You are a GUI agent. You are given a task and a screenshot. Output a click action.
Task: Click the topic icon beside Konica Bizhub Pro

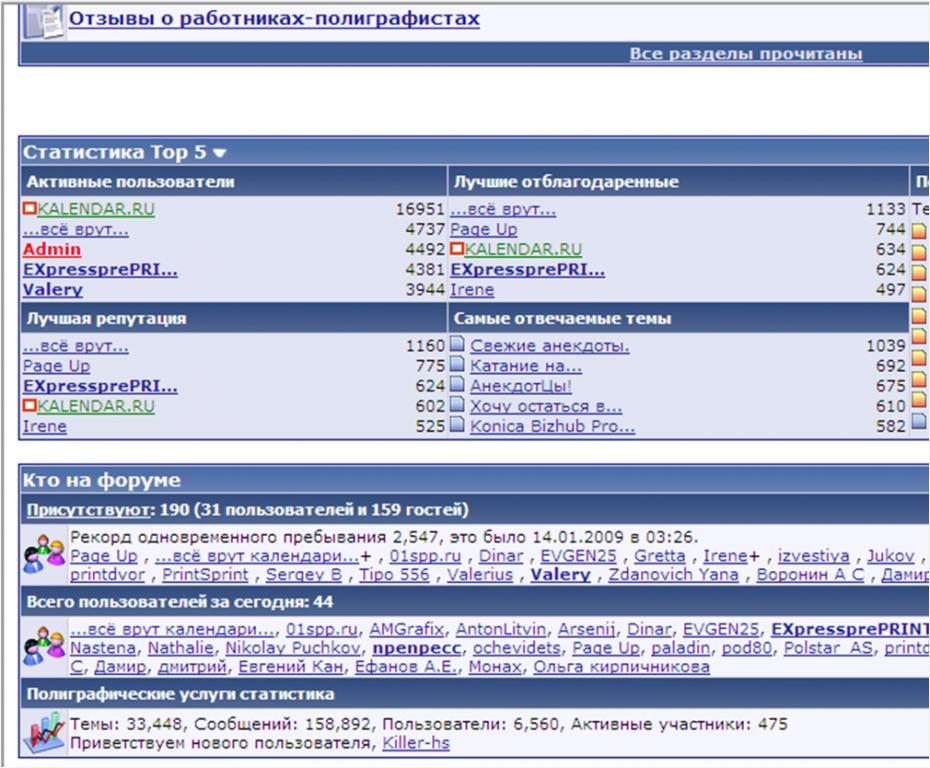point(458,427)
